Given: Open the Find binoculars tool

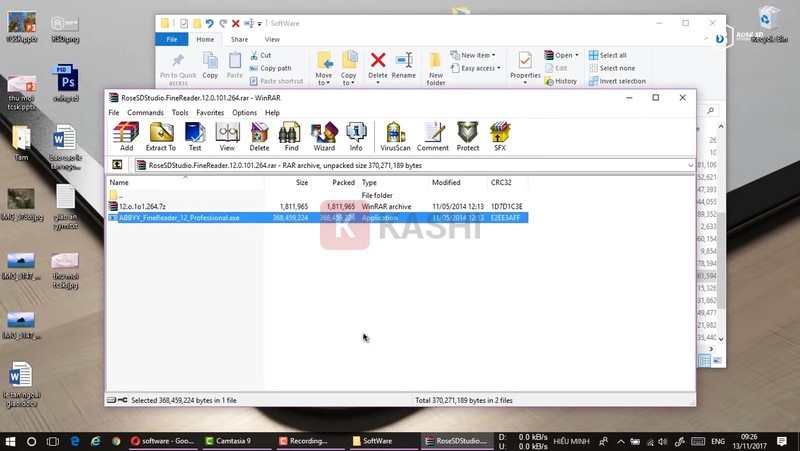Looking at the screenshot, I should (291, 136).
